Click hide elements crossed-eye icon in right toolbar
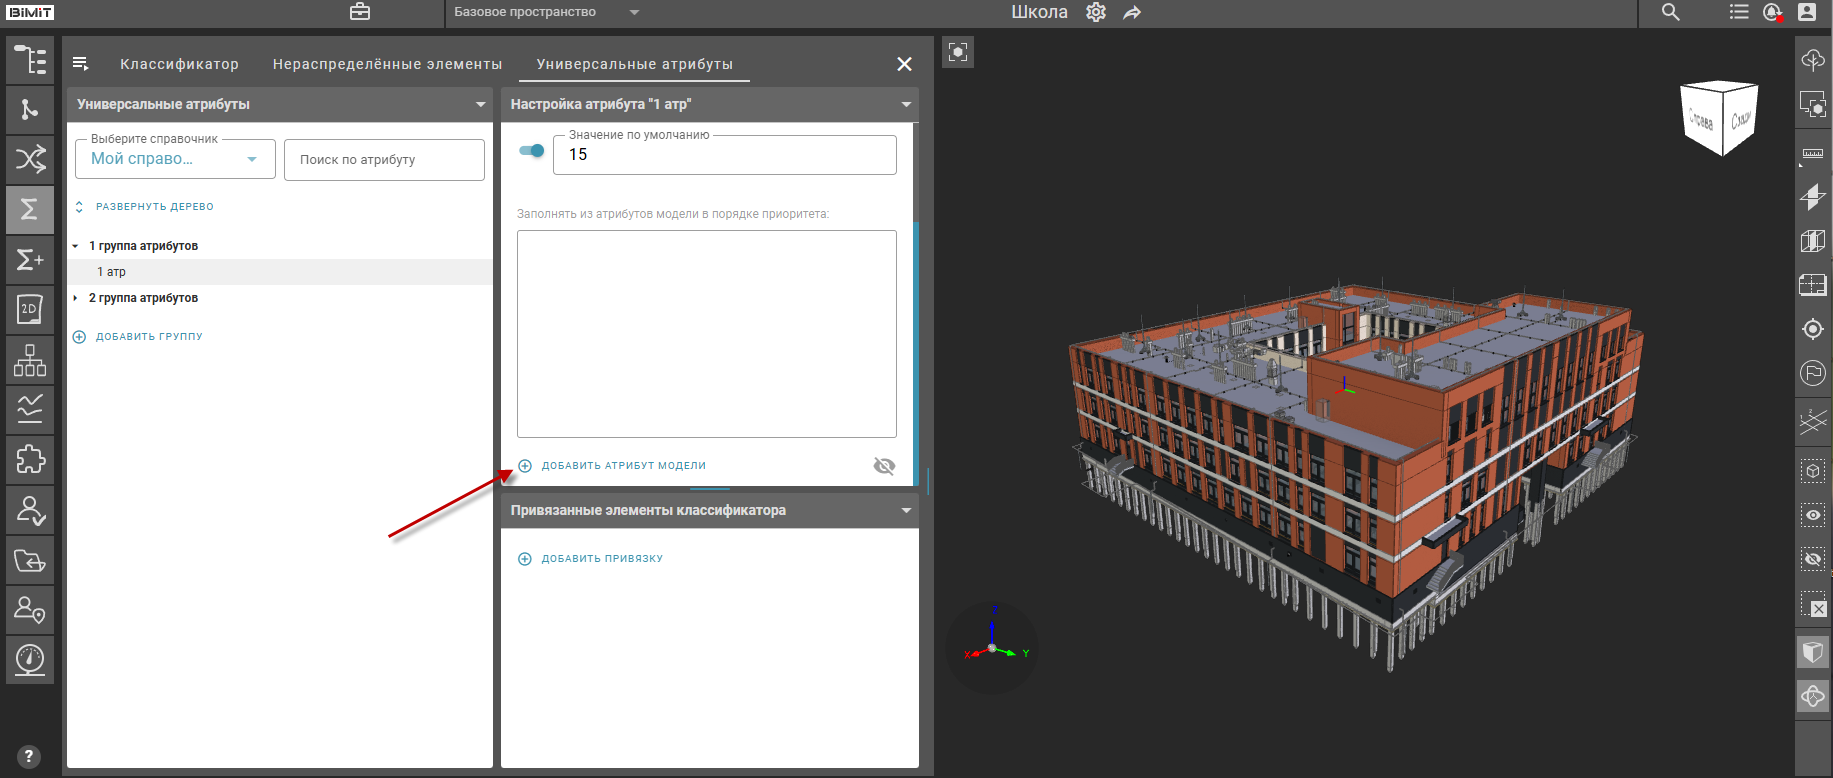 coord(1812,558)
